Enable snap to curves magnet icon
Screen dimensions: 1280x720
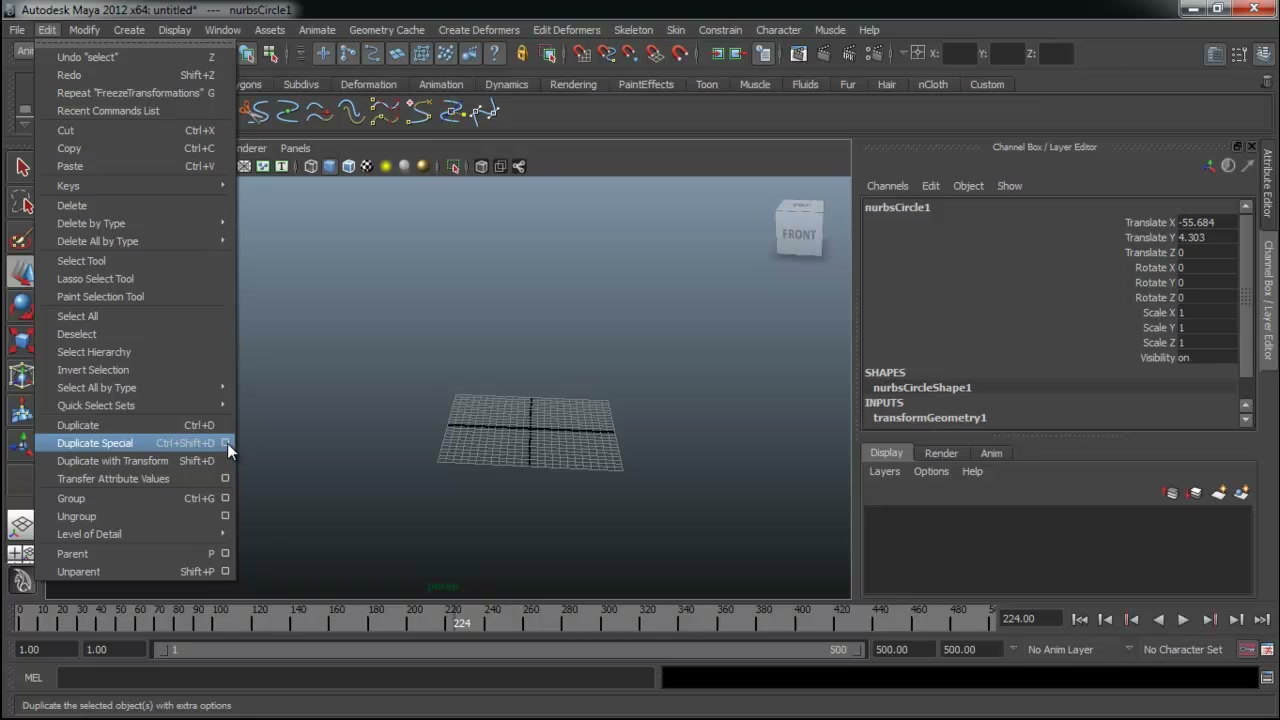606,54
